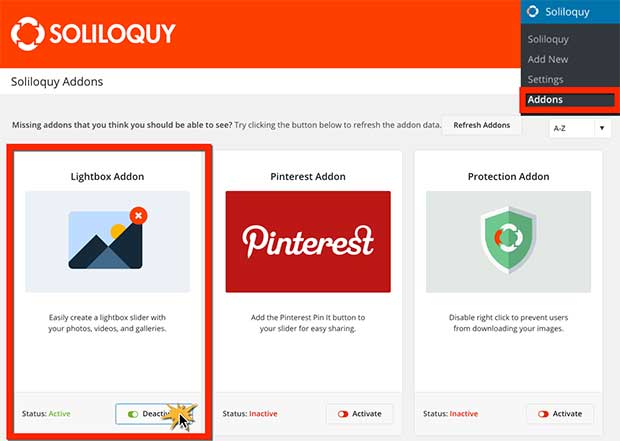Viewport: 620px width, 441px height.
Task: Click the Refresh Addons button
Action: click(x=482, y=125)
